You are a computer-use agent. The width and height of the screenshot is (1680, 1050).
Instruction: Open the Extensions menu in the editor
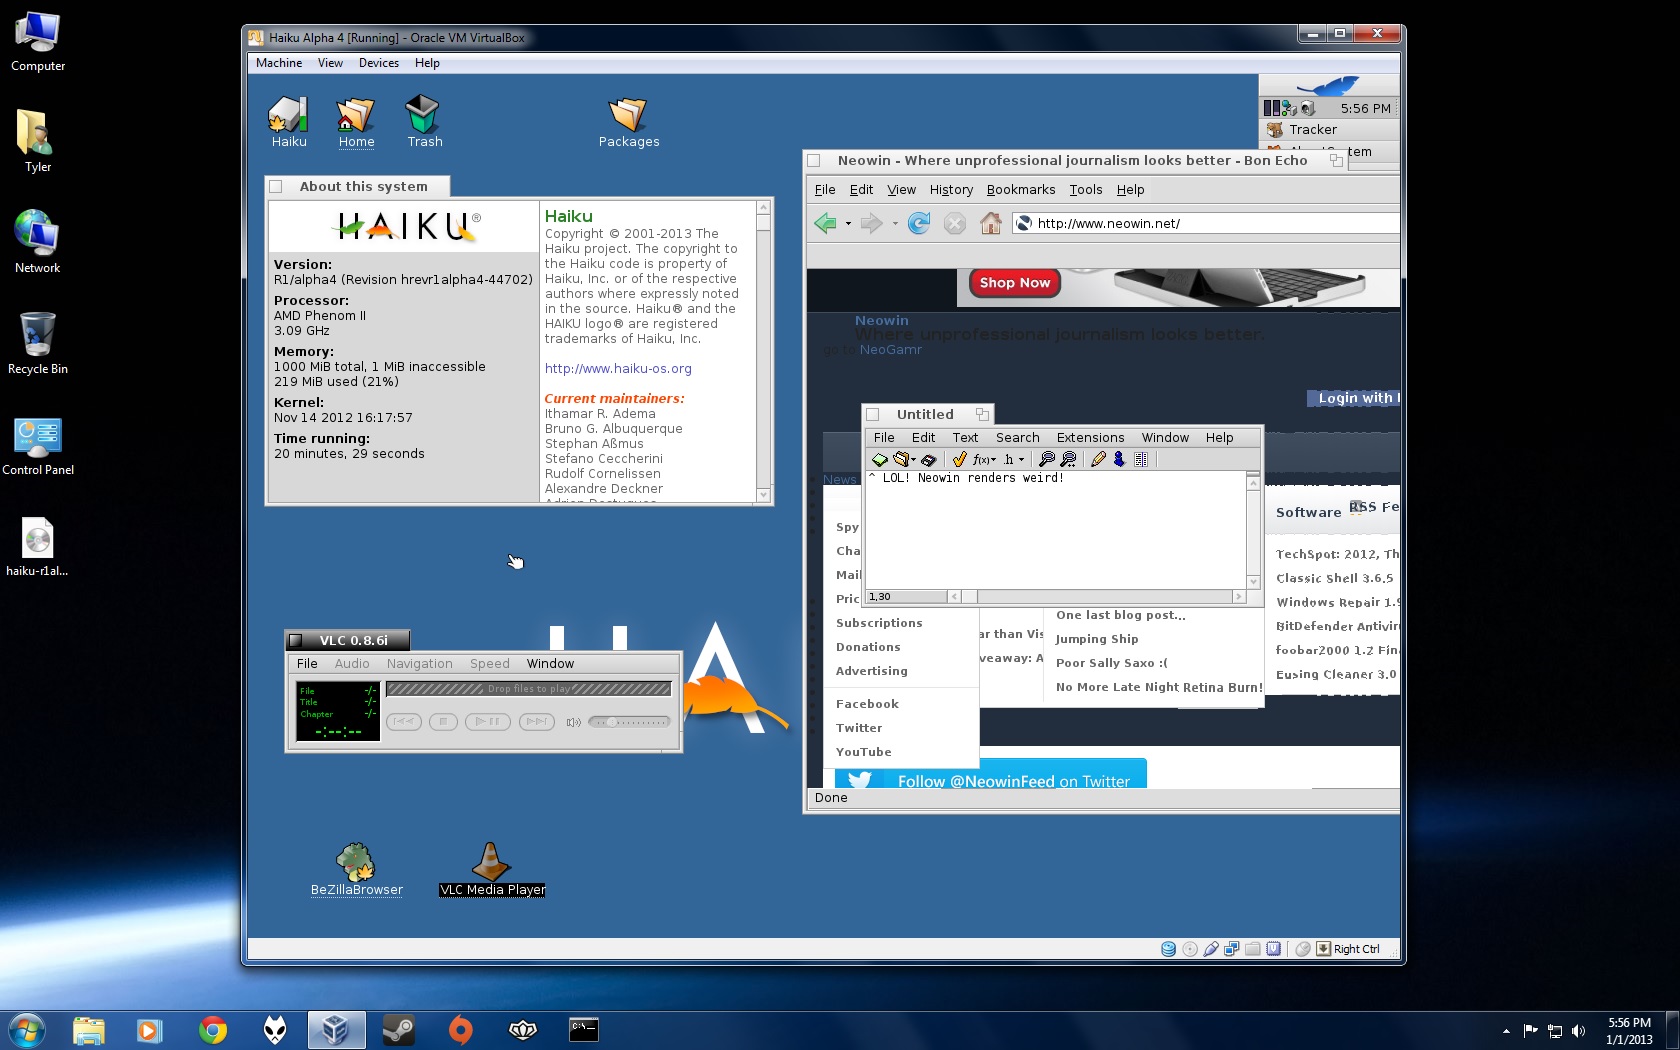(1090, 437)
